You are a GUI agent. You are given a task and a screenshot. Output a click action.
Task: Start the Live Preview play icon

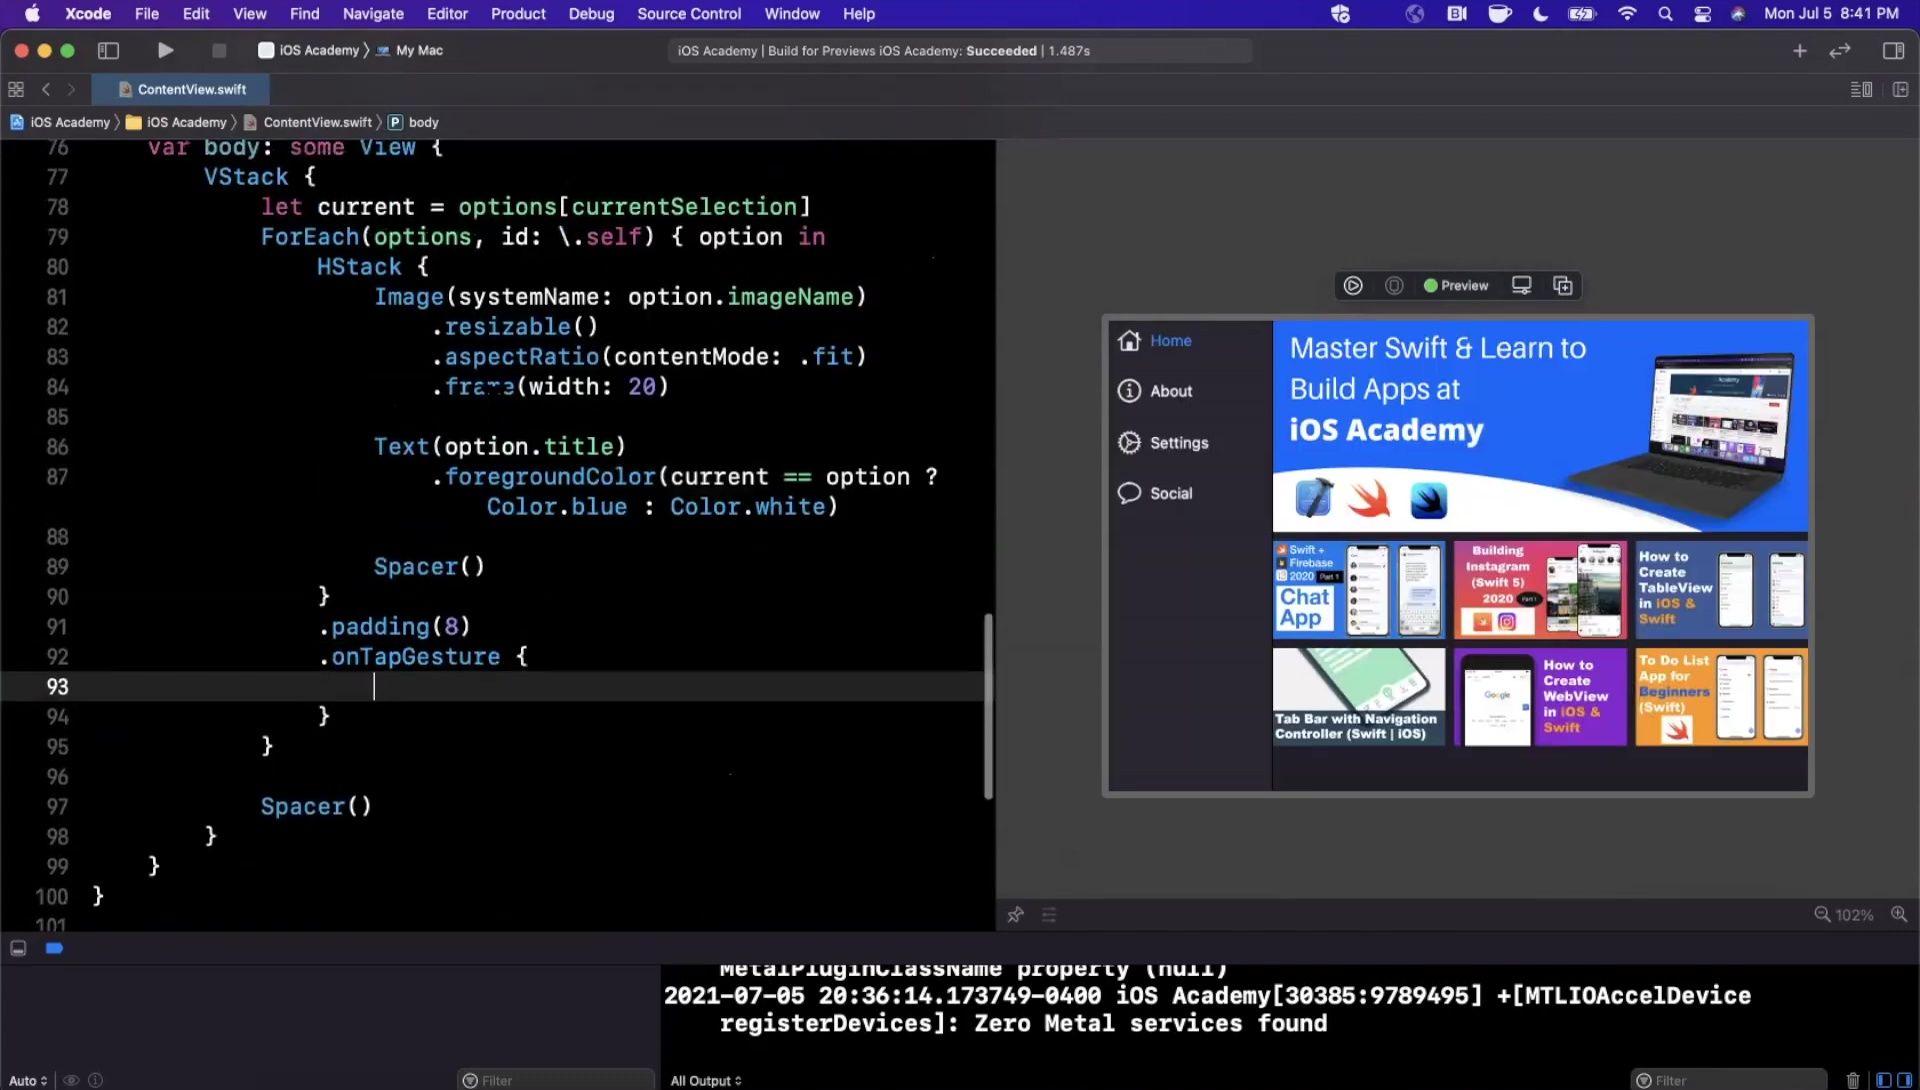click(1353, 286)
